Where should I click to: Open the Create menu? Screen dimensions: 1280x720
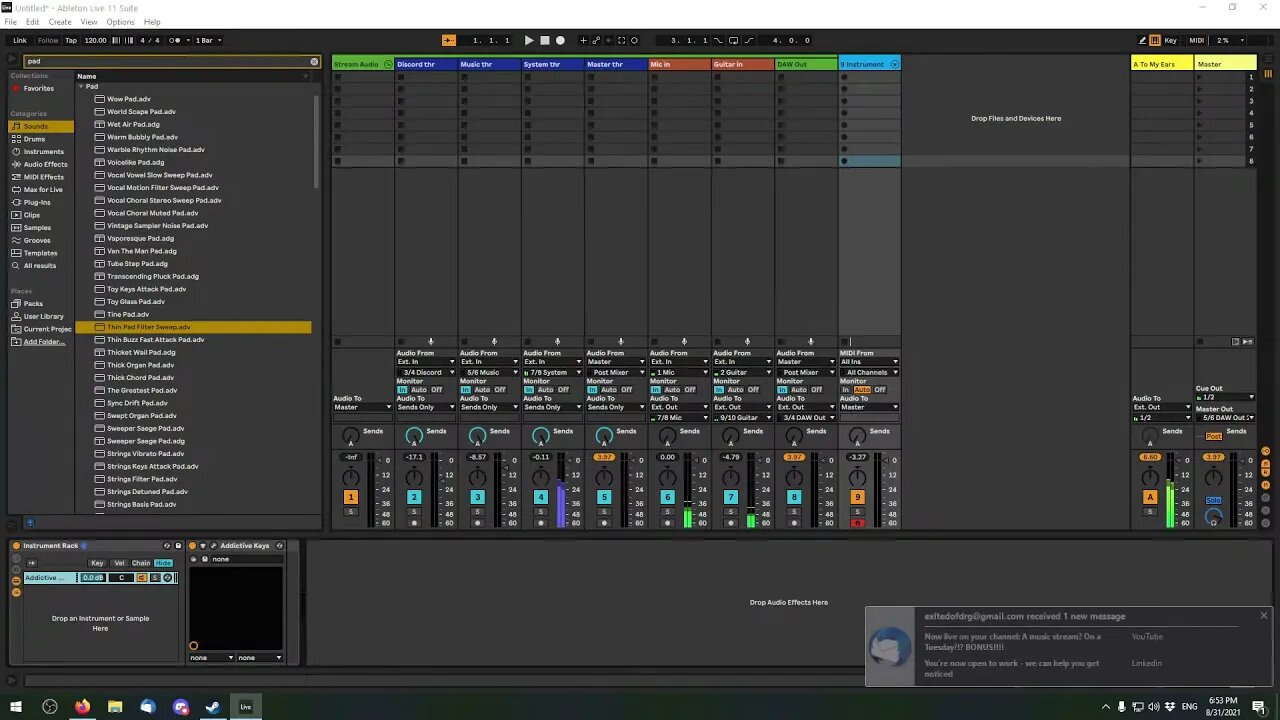[x=60, y=22]
